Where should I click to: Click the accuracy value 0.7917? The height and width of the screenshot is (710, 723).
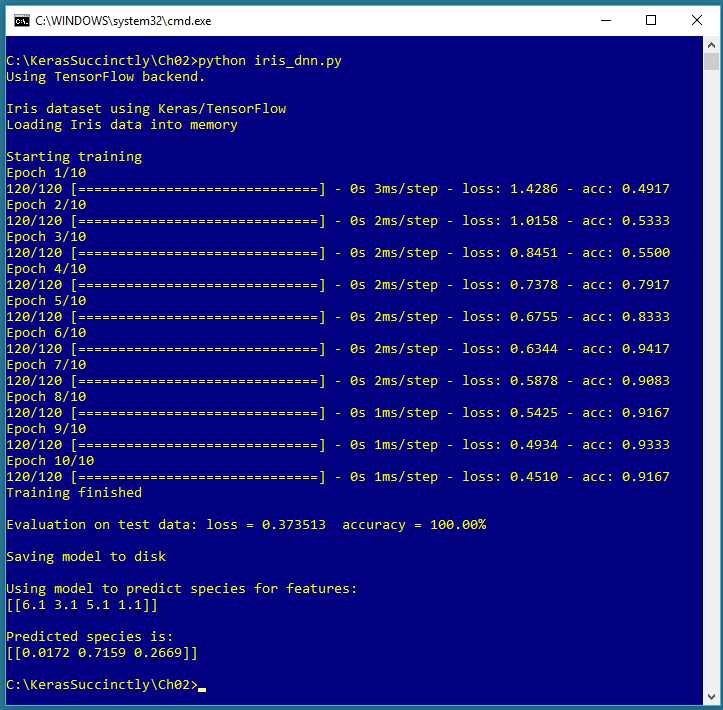(646, 285)
